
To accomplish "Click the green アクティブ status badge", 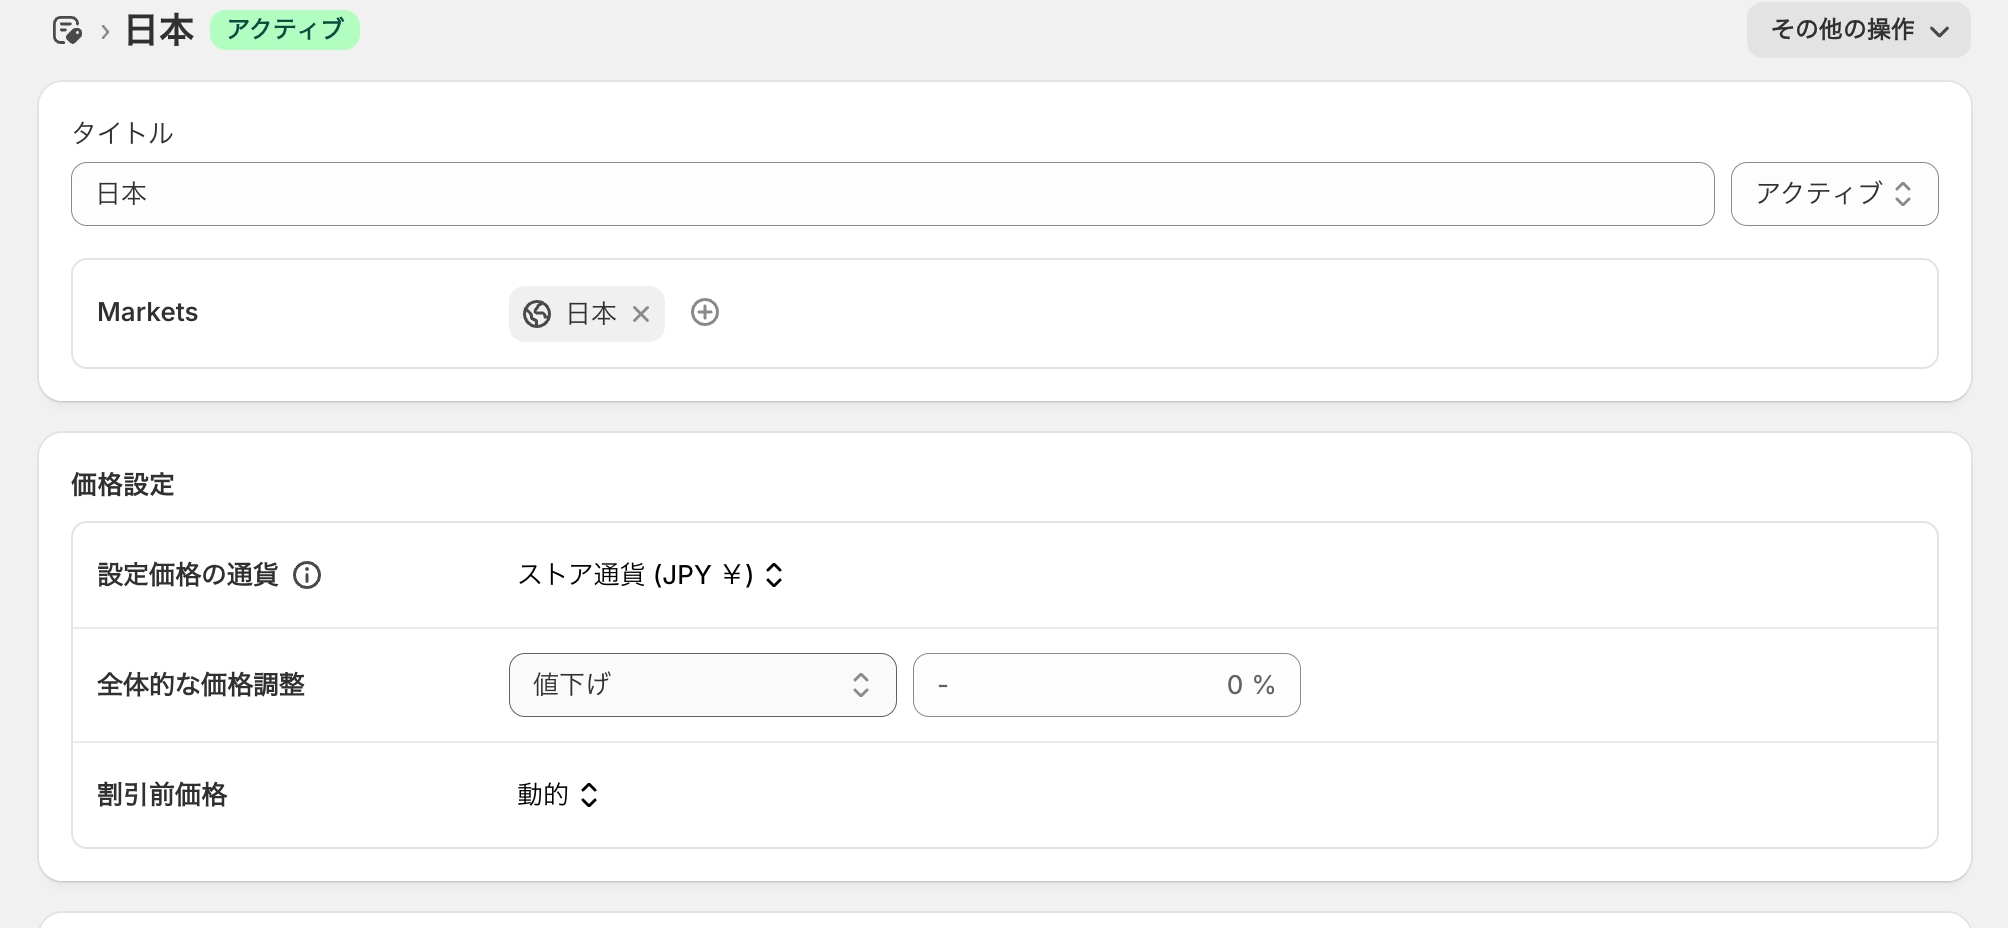I will click(x=285, y=30).
